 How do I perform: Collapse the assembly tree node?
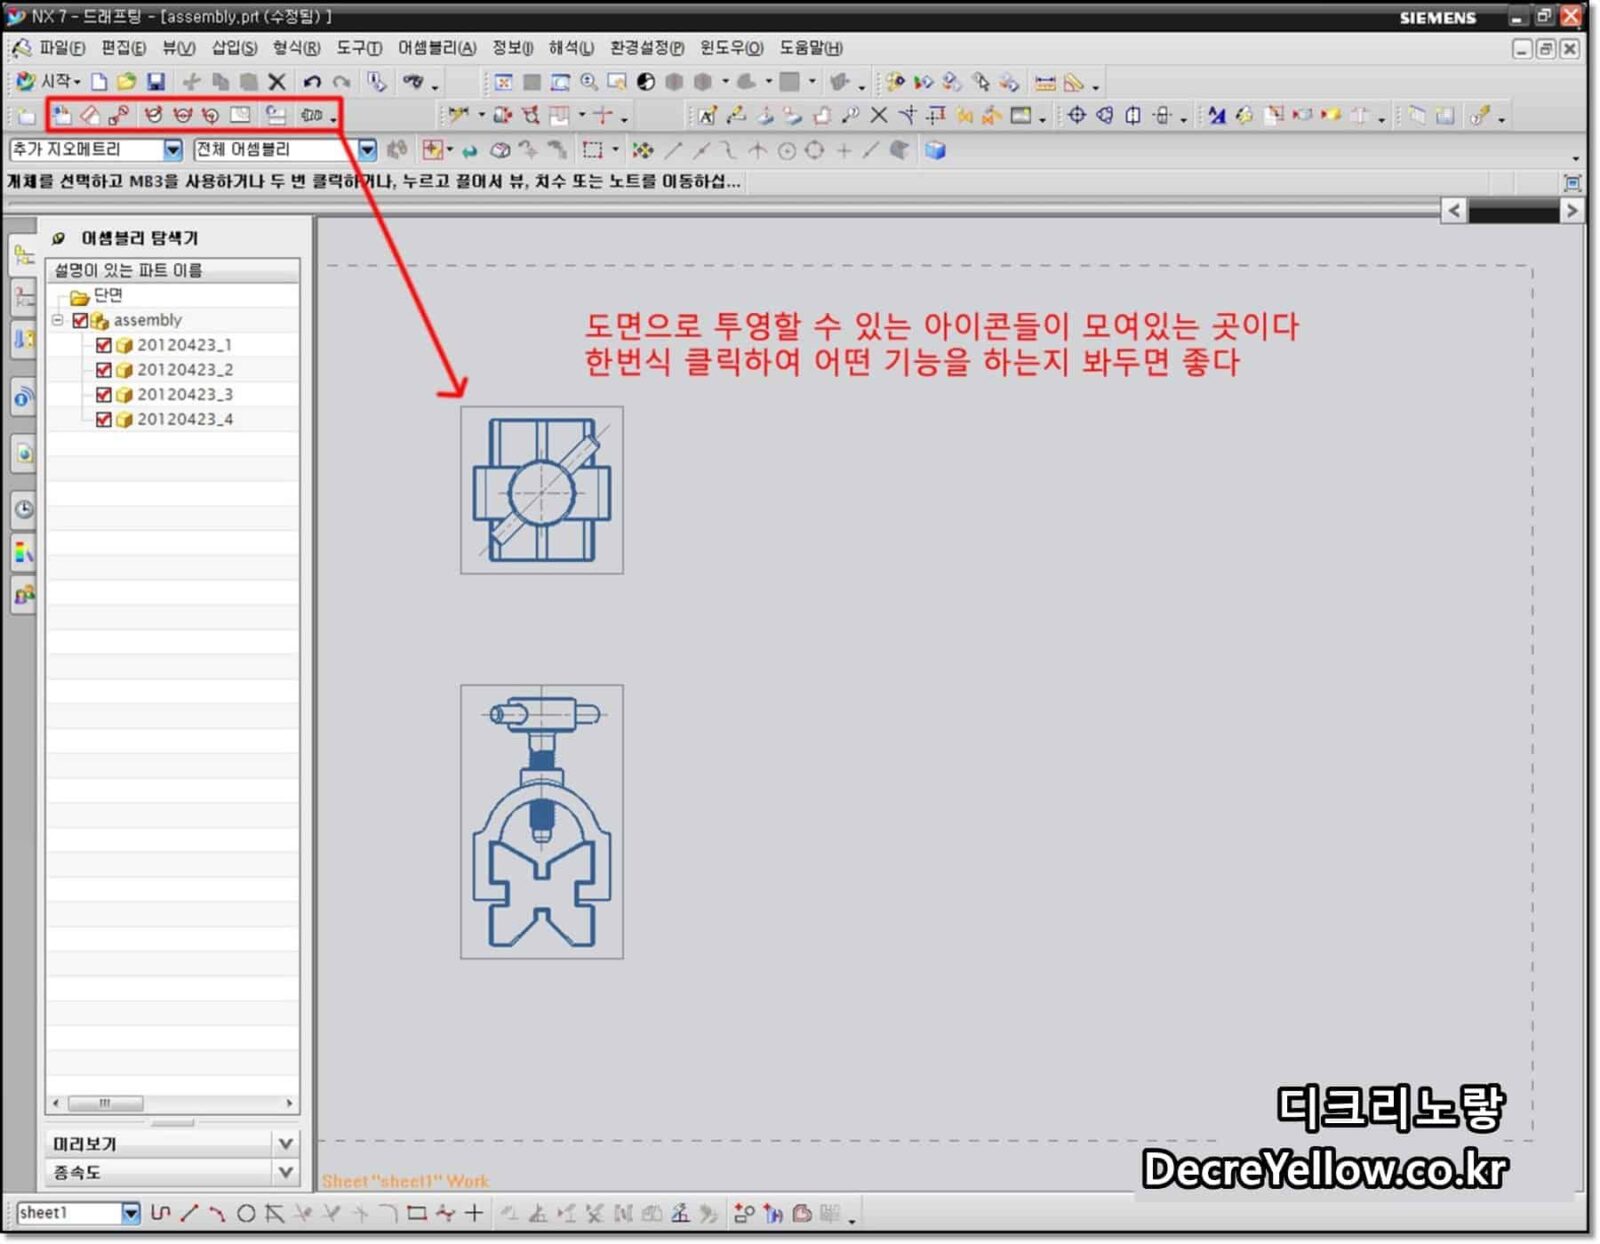(58, 320)
